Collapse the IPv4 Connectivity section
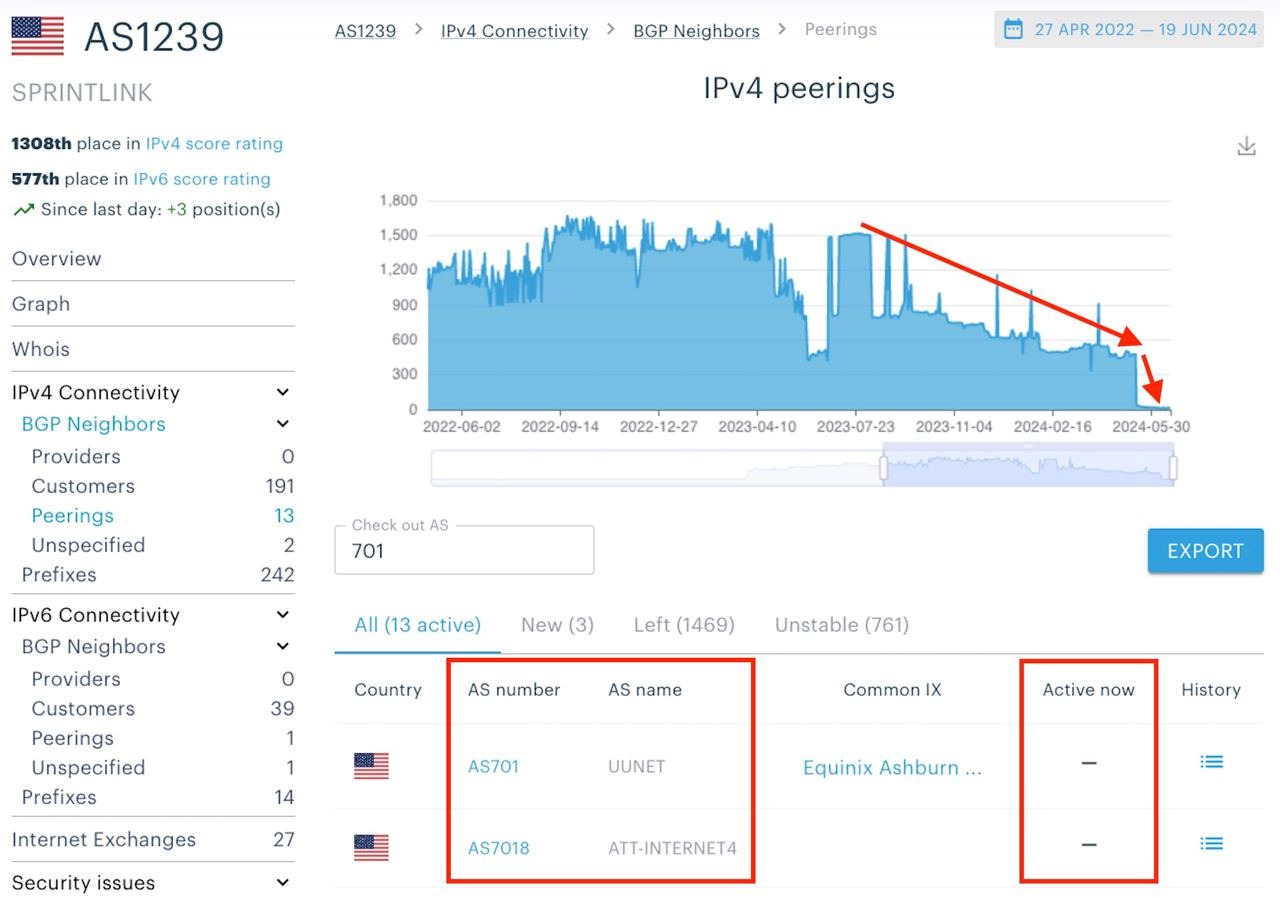 283,393
